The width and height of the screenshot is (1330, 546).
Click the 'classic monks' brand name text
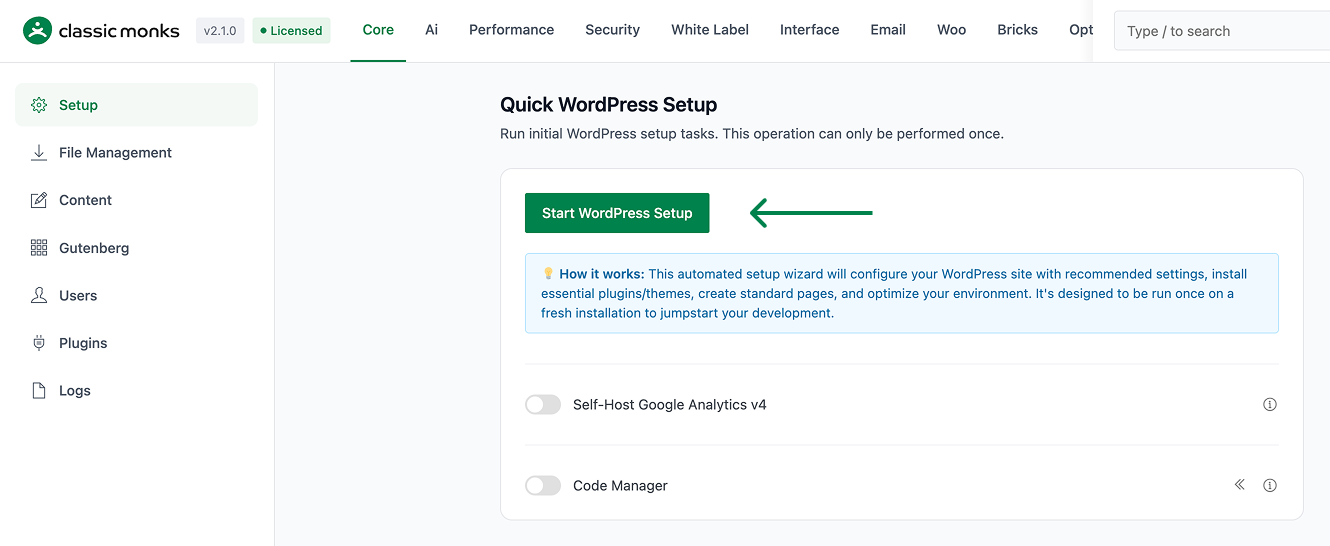coord(119,31)
